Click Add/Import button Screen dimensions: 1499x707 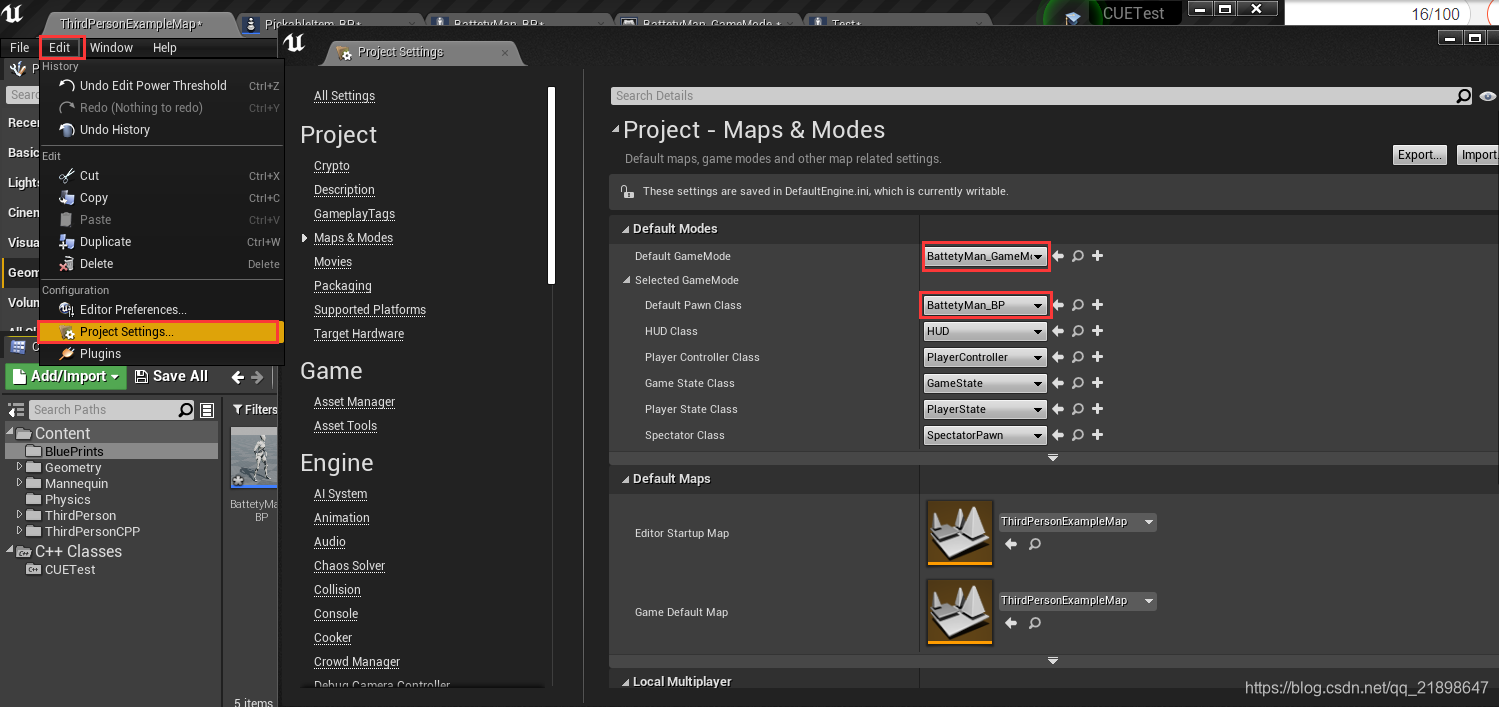coord(66,377)
